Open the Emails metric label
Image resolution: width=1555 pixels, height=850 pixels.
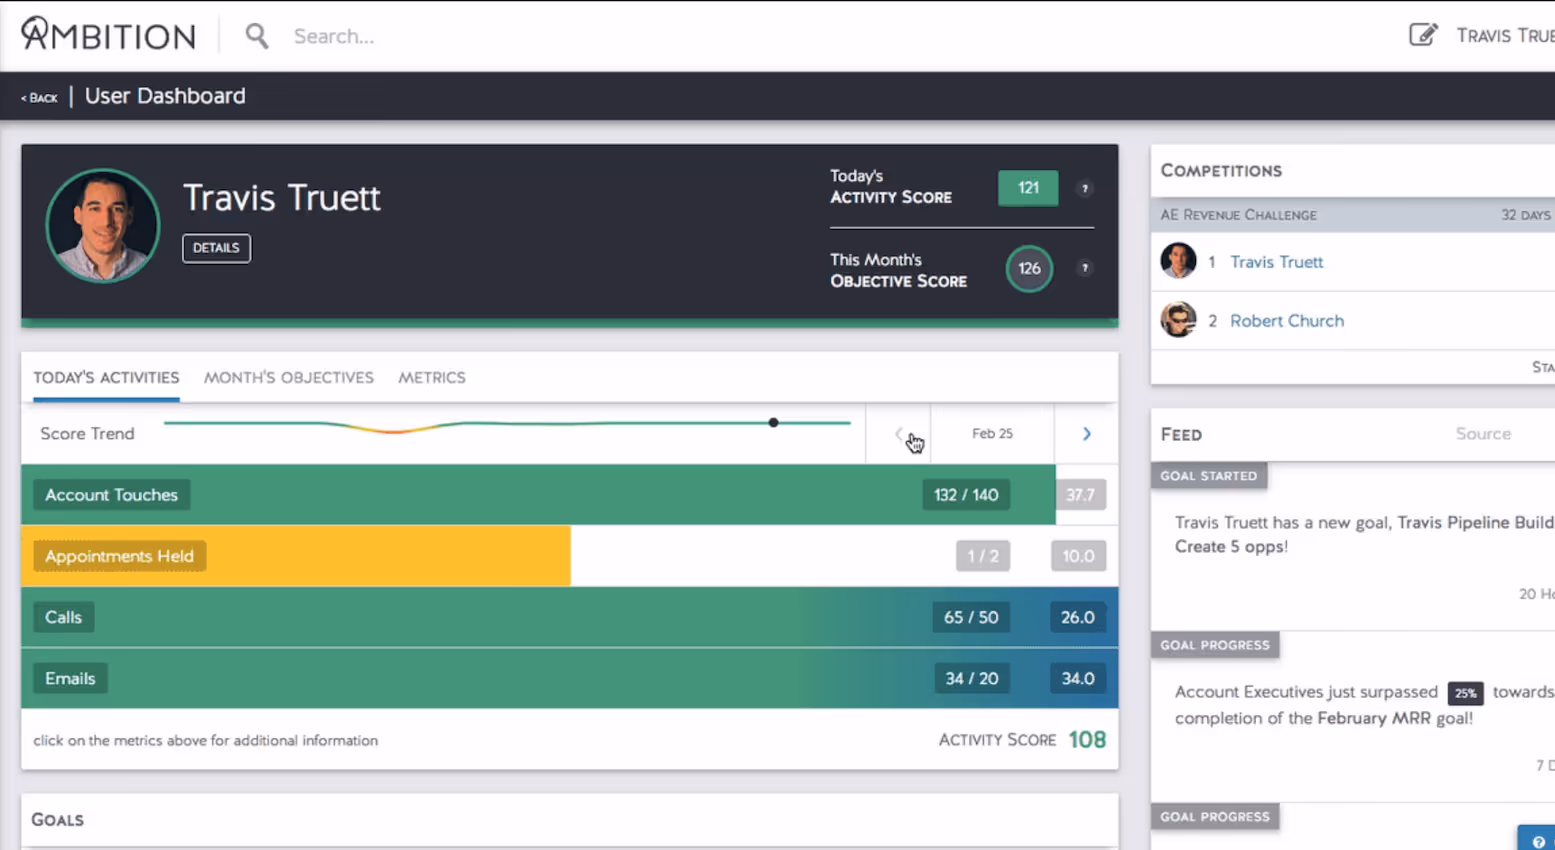point(70,678)
